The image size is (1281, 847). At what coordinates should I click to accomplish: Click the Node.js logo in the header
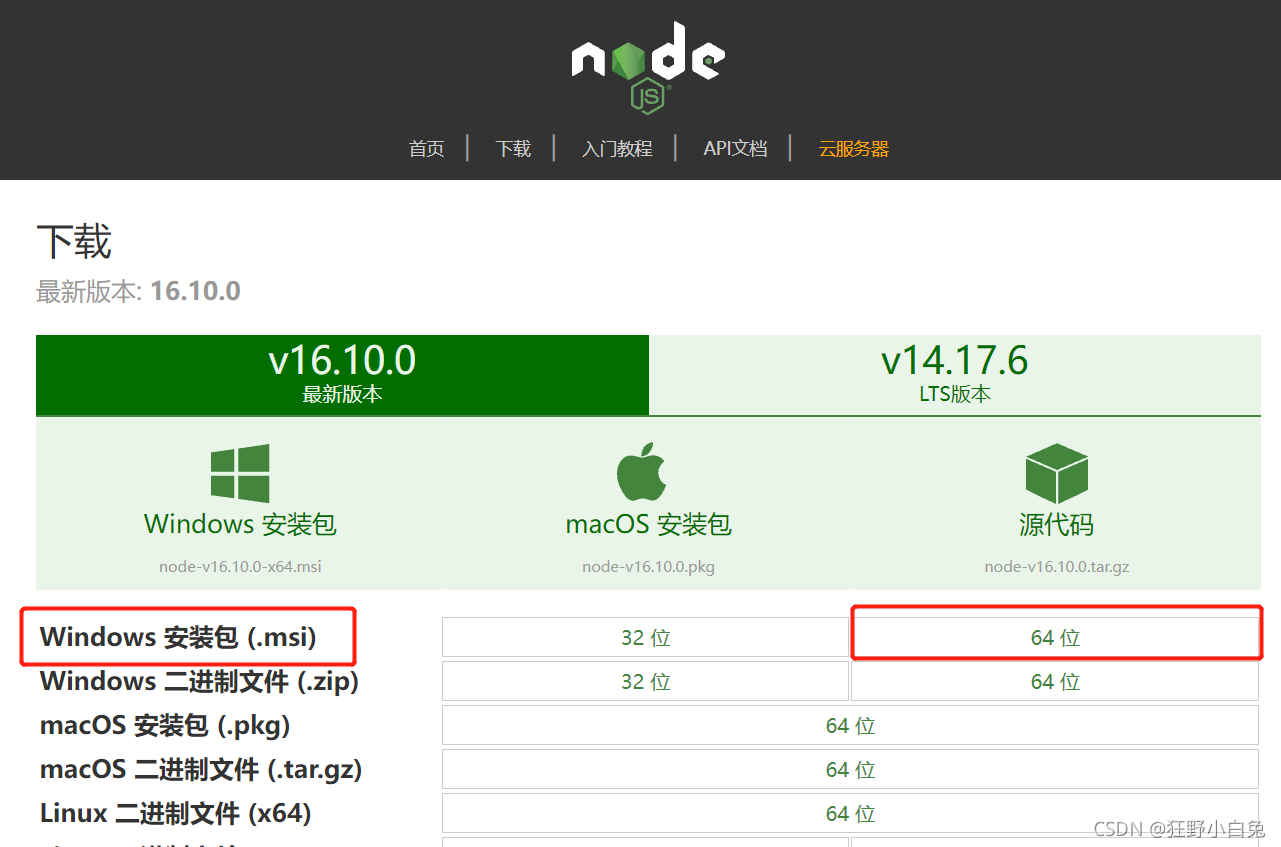pyautogui.click(x=648, y=67)
